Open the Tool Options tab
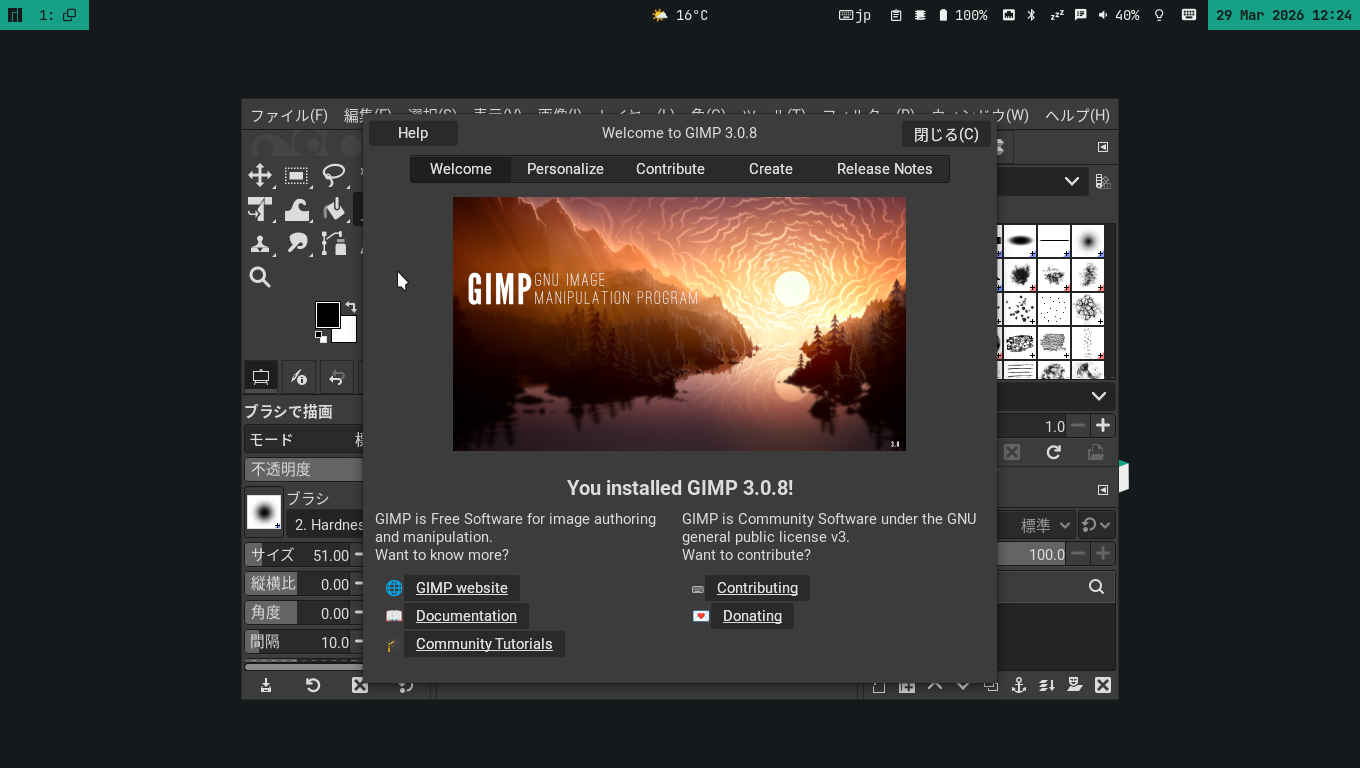1360x768 pixels. click(x=261, y=377)
